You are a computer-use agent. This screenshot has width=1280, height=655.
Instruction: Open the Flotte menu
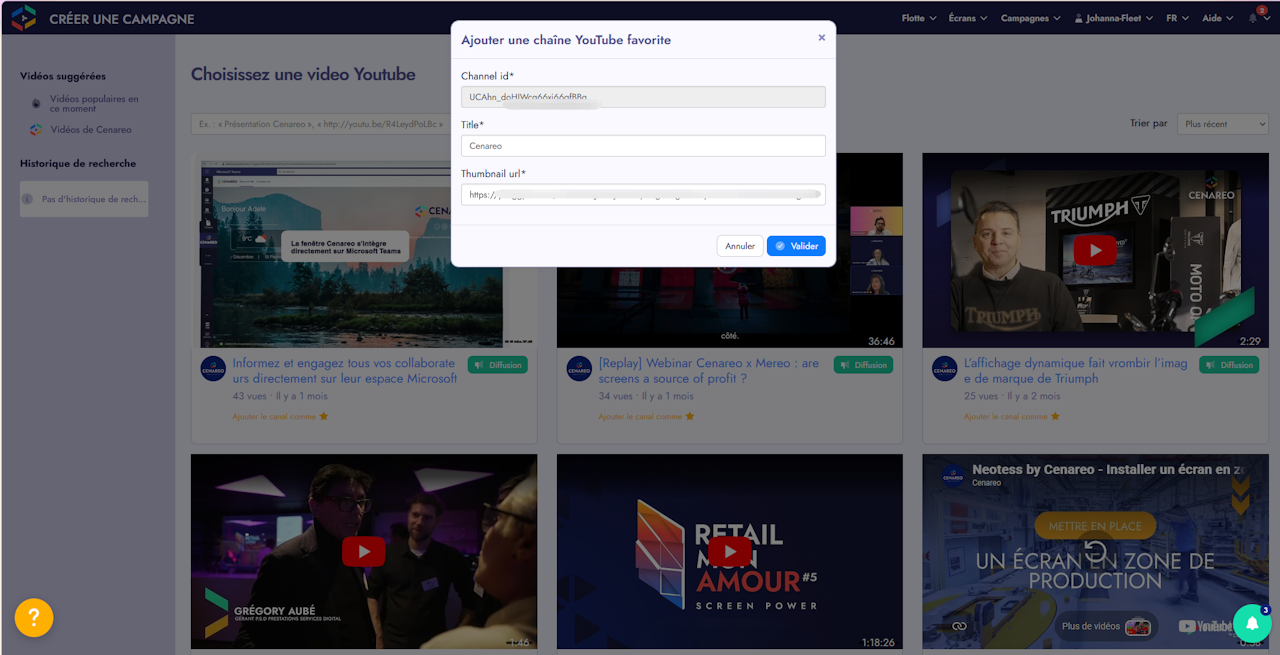pos(919,18)
